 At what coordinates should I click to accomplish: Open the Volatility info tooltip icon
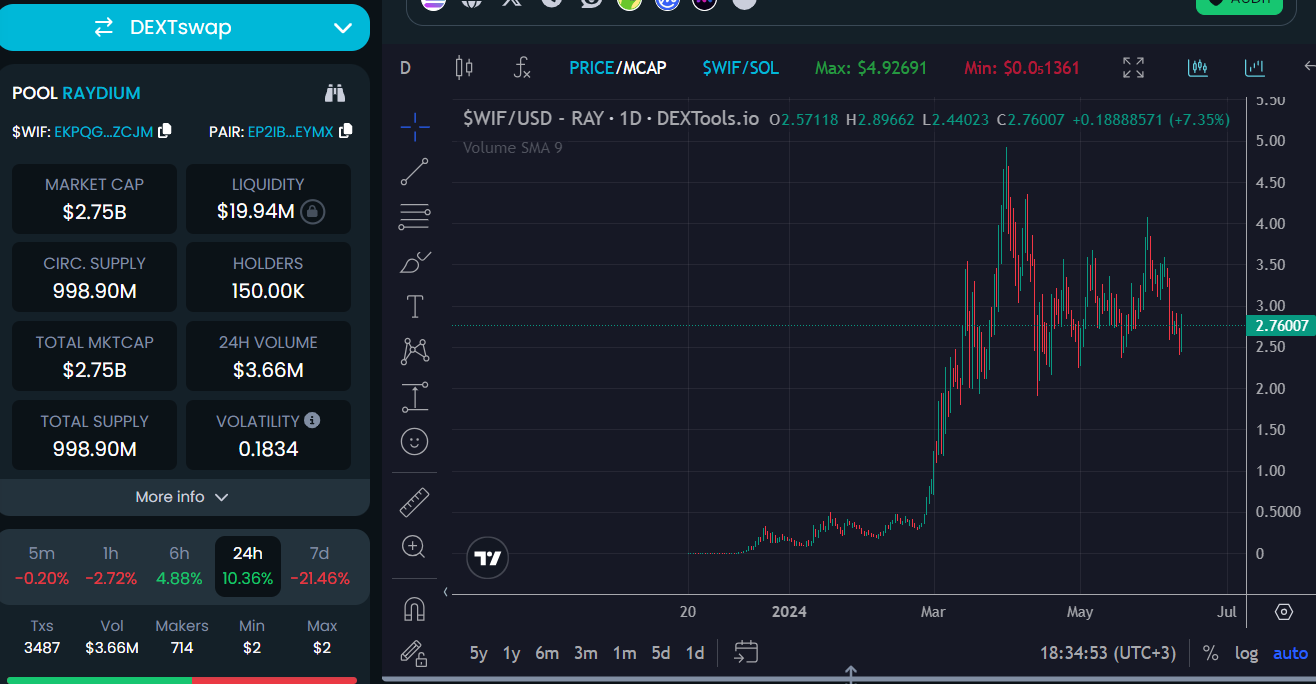[312, 421]
